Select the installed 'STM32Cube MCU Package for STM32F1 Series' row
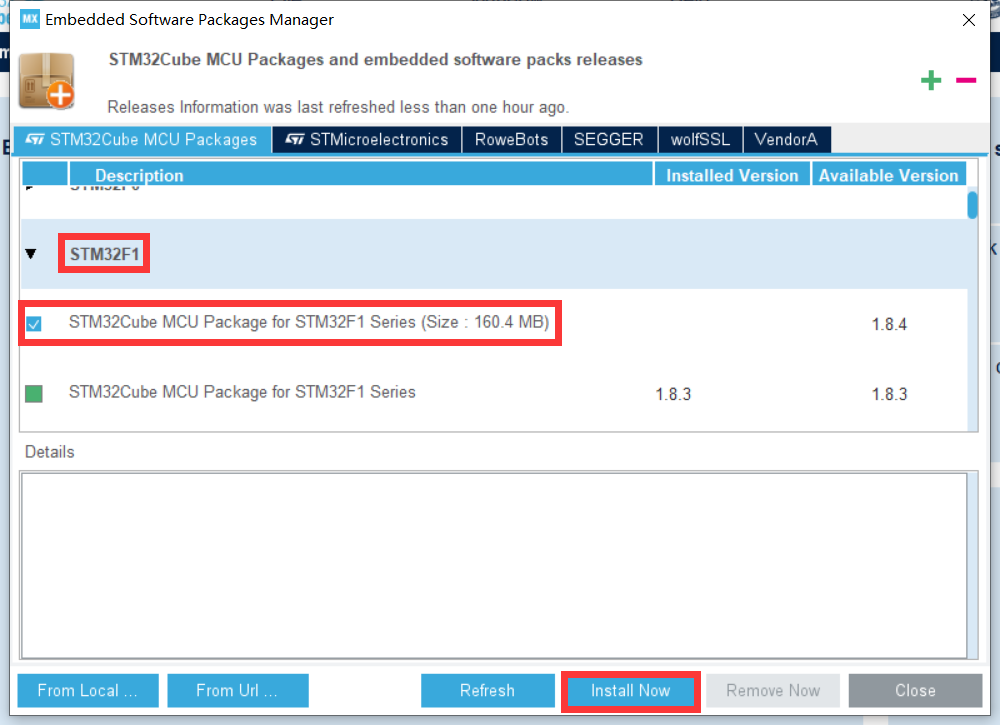The width and height of the screenshot is (1000, 725). (495, 393)
